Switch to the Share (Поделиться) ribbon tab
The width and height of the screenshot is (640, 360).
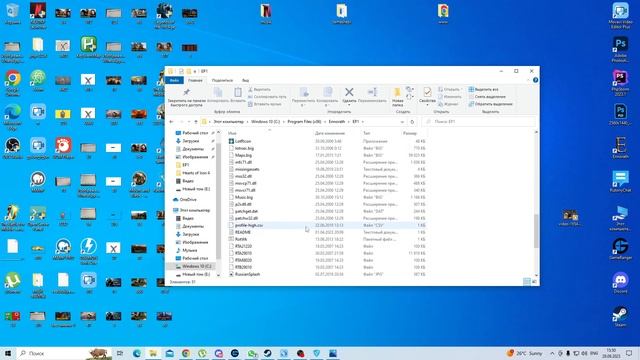coord(222,80)
